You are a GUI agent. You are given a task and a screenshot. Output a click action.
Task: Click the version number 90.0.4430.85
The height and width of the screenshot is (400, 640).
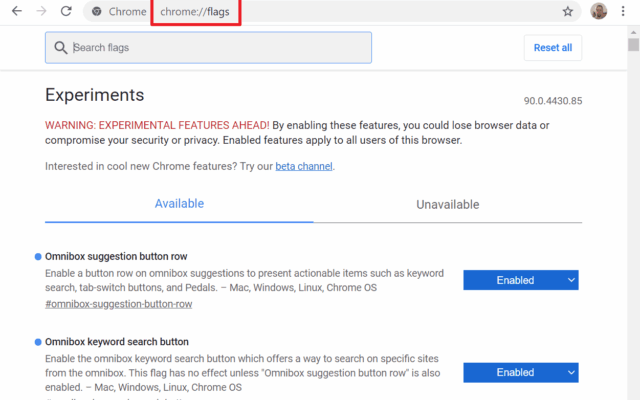[x=553, y=101]
